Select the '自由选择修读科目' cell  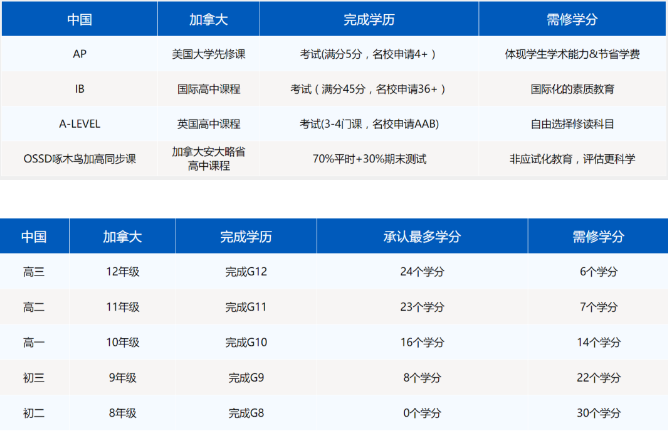(x=572, y=124)
